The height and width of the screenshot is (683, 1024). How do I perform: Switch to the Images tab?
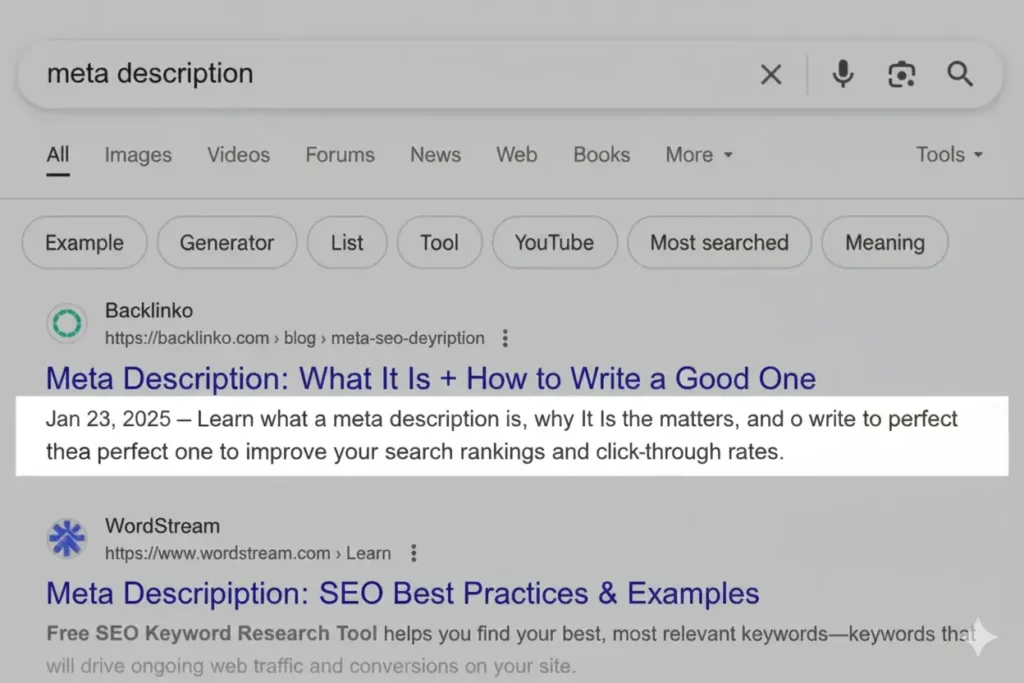pyautogui.click(x=137, y=155)
